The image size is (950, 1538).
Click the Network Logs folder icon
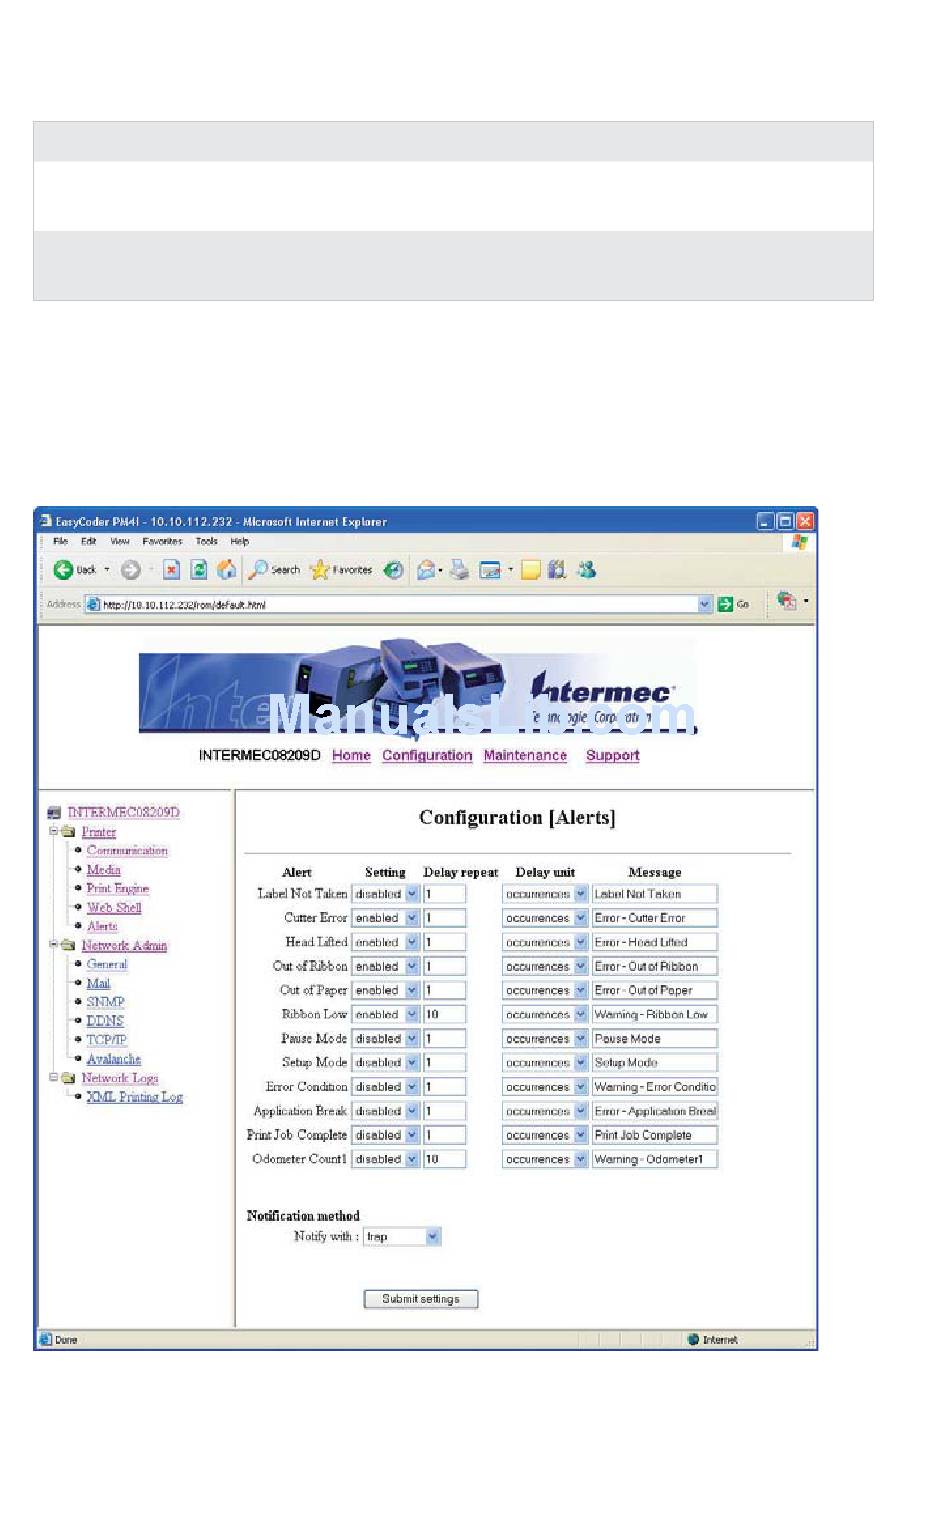68,1078
